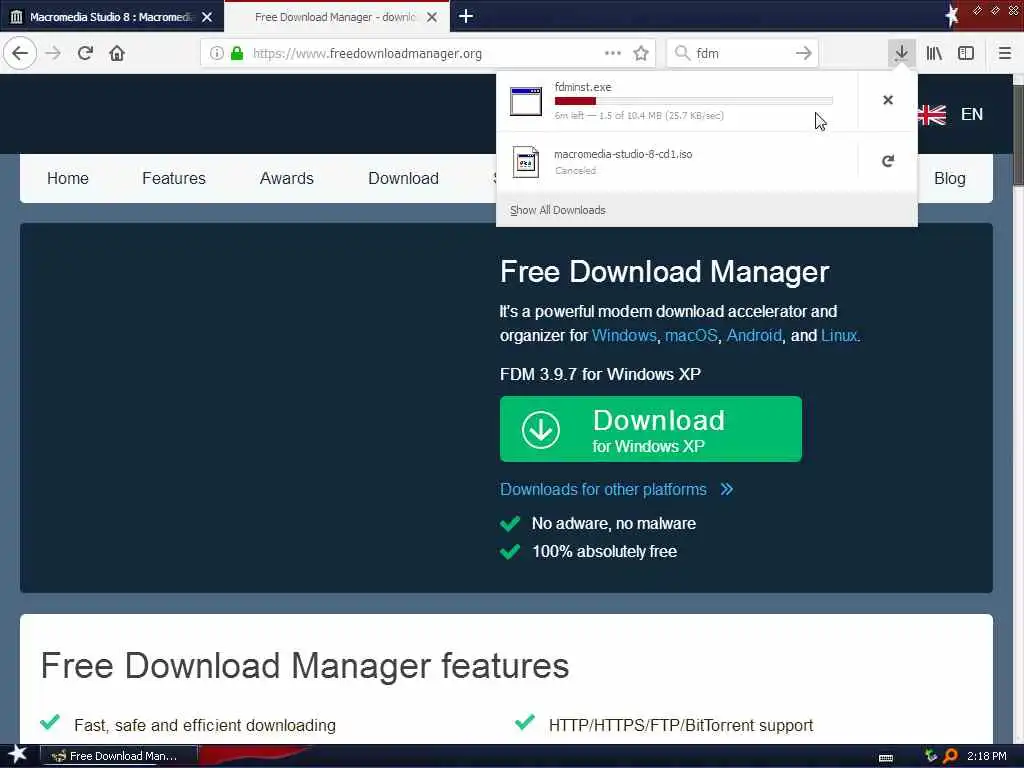Screen dimensions: 1024x768
Task: Open a new tab with plus
Action: click(x=466, y=16)
